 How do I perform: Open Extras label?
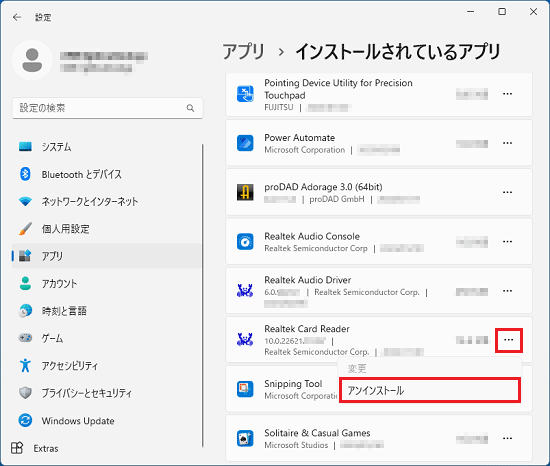[x=46, y=448]
